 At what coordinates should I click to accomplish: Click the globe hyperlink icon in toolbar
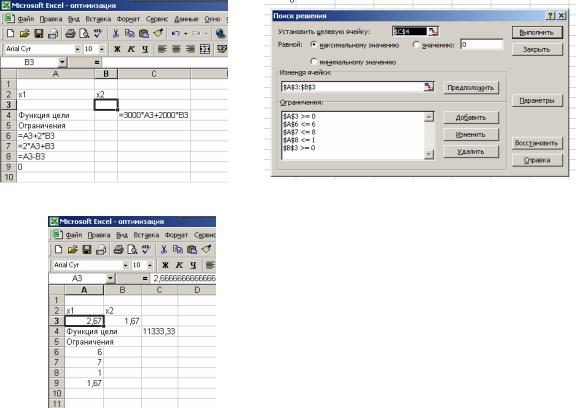[220, 34]
